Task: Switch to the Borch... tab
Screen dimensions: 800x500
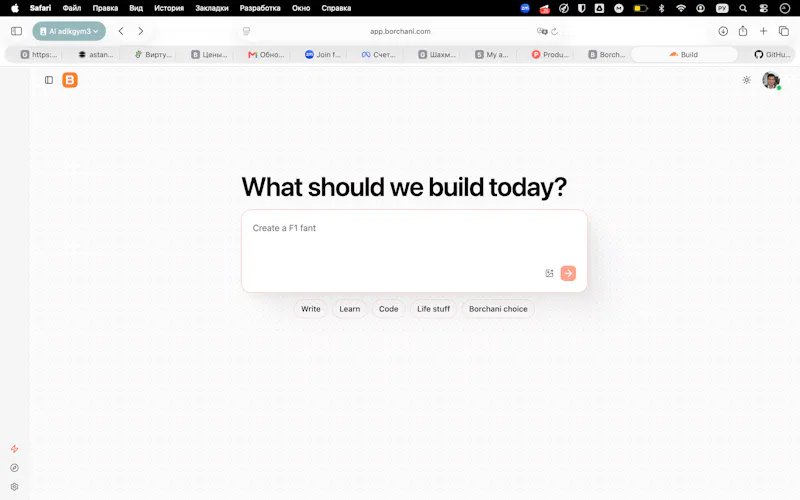Action: tap(606, 54)
